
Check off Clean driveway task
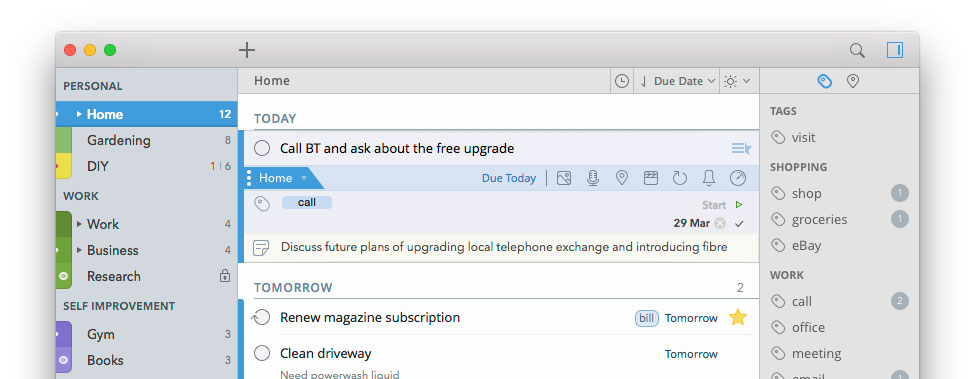(x=262, y=354)
